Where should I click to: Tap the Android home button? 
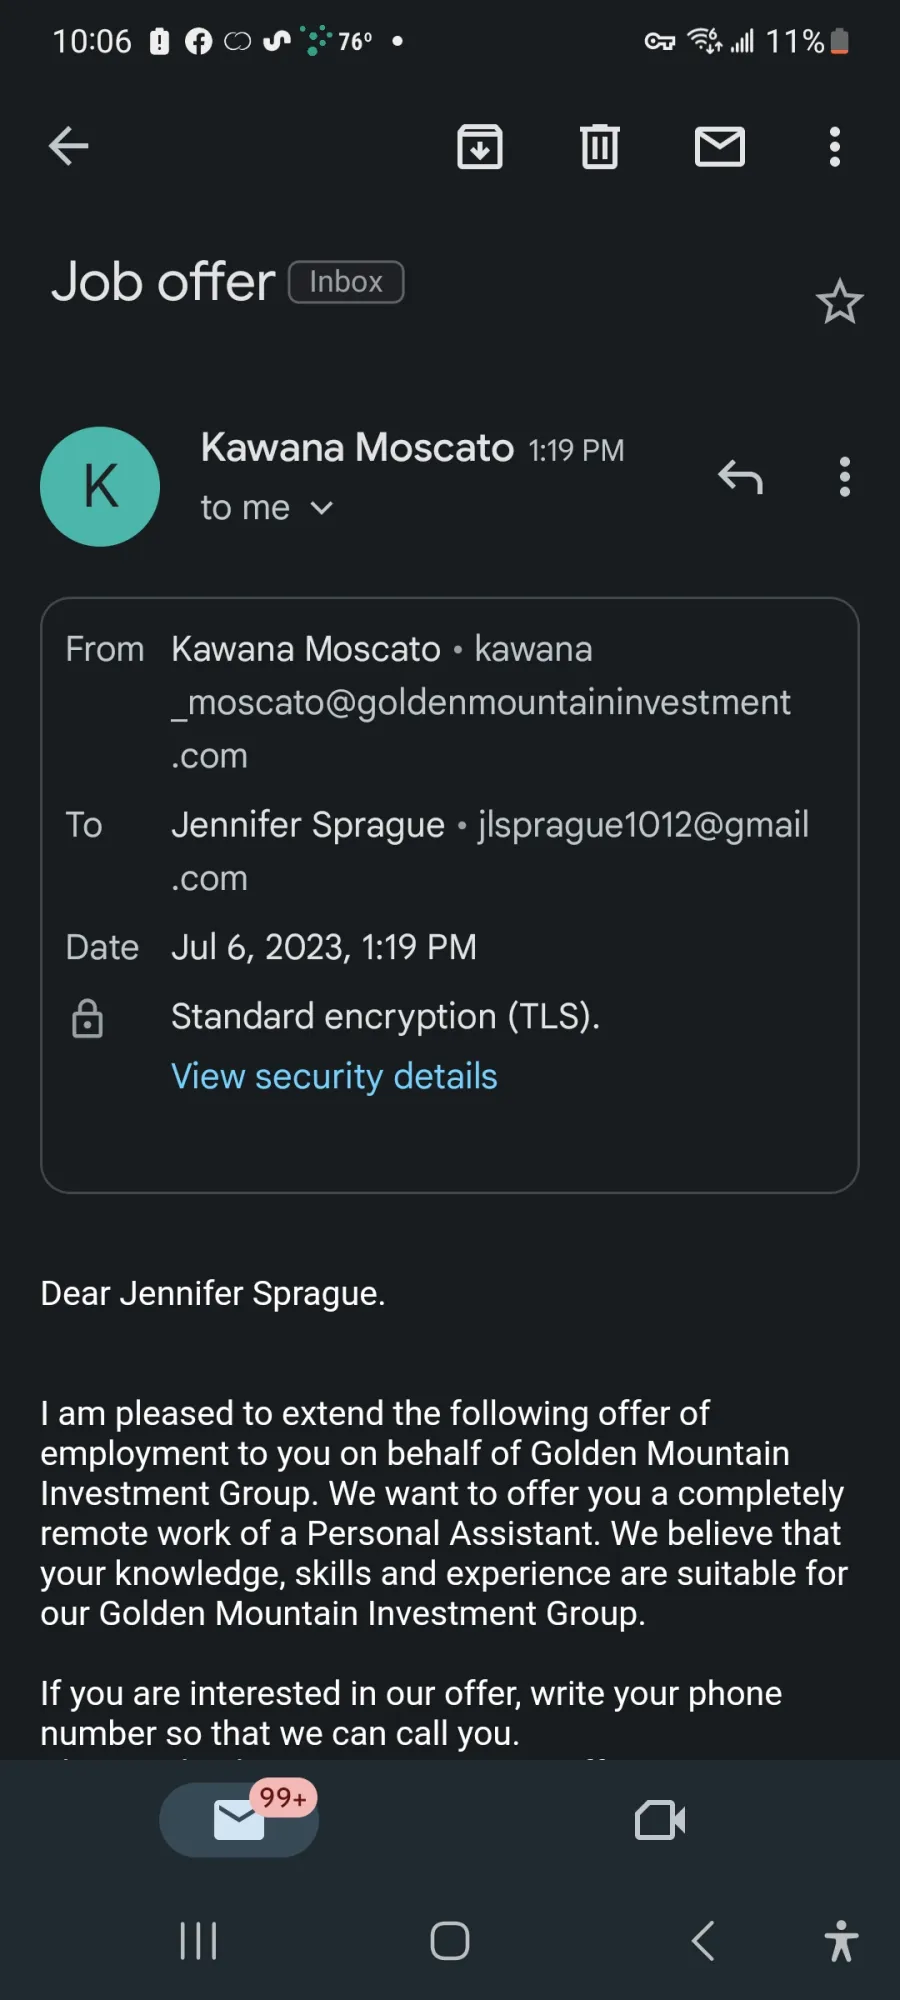tap(450, 1941)
